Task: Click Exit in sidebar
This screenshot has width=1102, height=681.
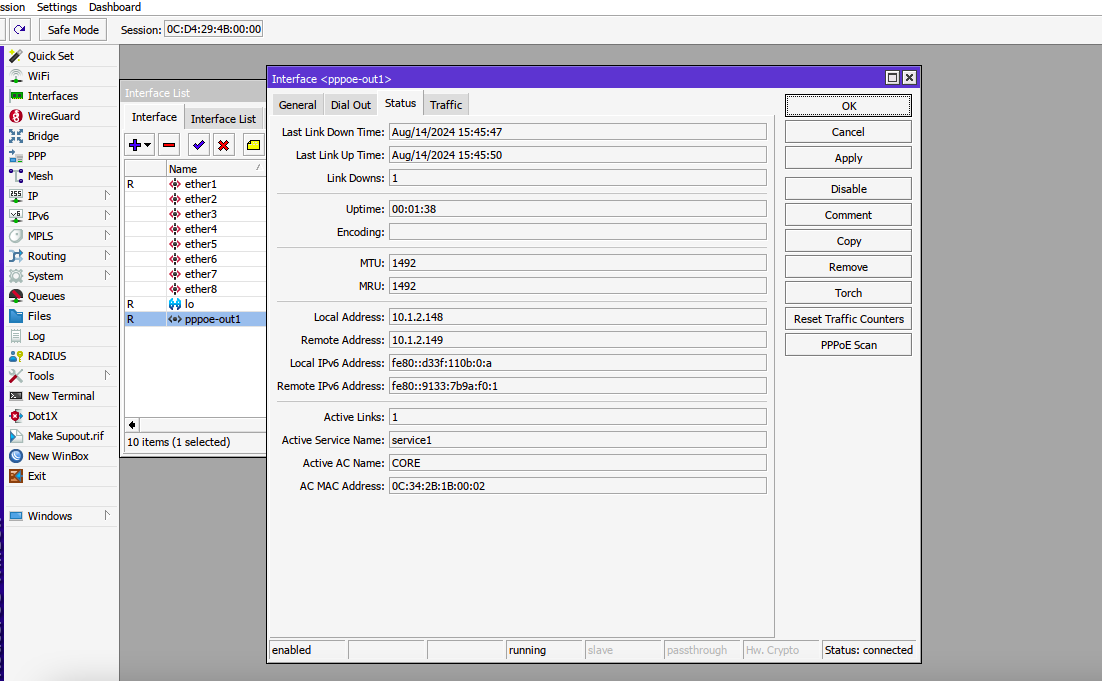Action: click(x=37, y=476)
